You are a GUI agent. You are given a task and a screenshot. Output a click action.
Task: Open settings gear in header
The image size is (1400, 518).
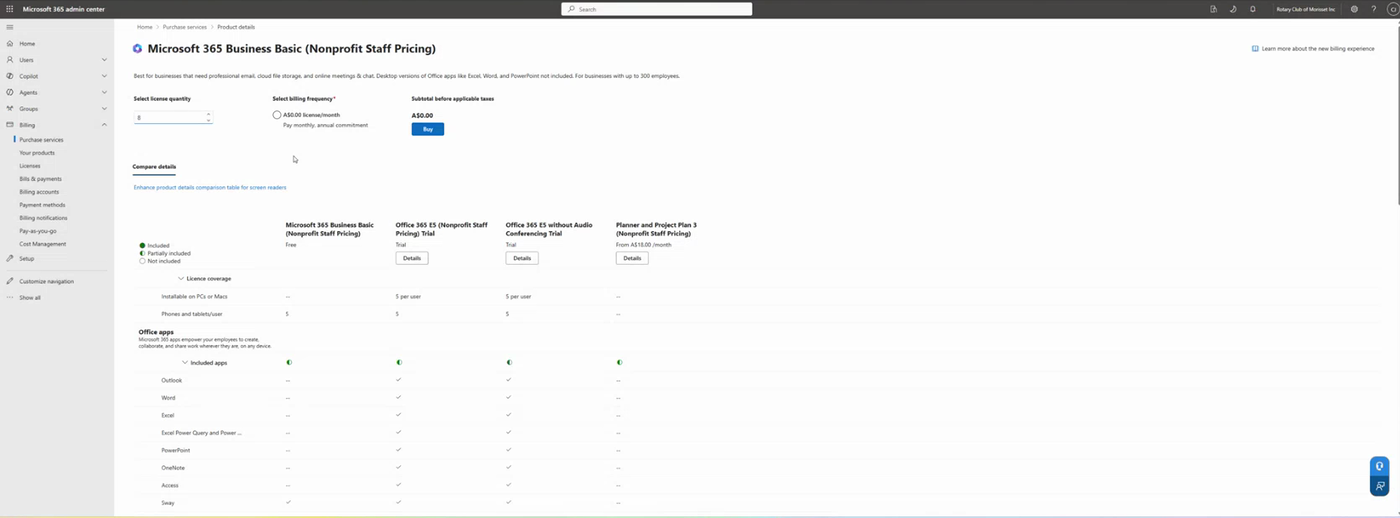1354,9
